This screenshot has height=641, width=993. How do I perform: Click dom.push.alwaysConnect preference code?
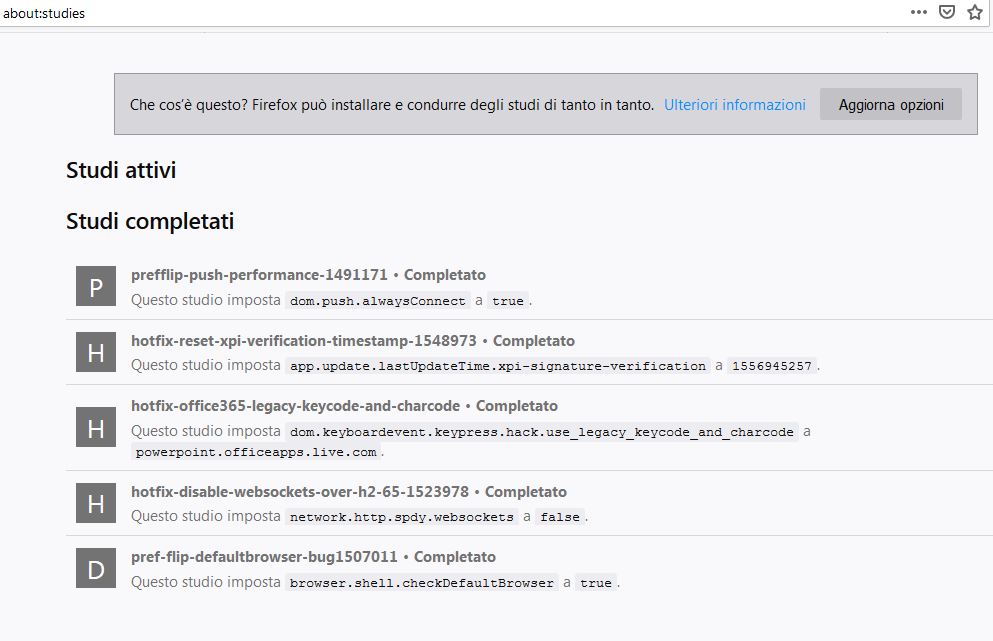(377, 301)
